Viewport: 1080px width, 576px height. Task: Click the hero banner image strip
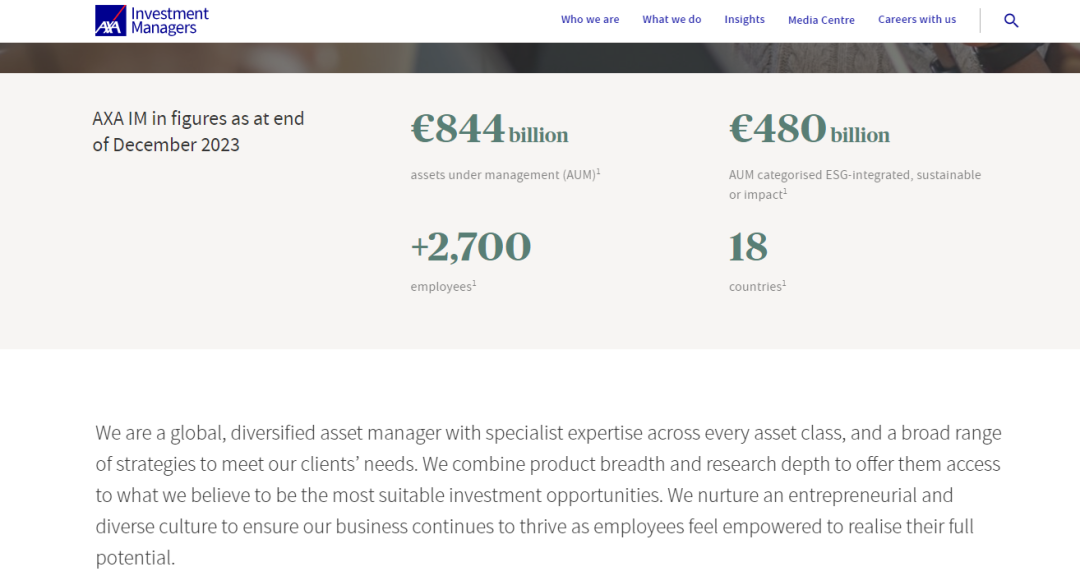tap(540, 58)
